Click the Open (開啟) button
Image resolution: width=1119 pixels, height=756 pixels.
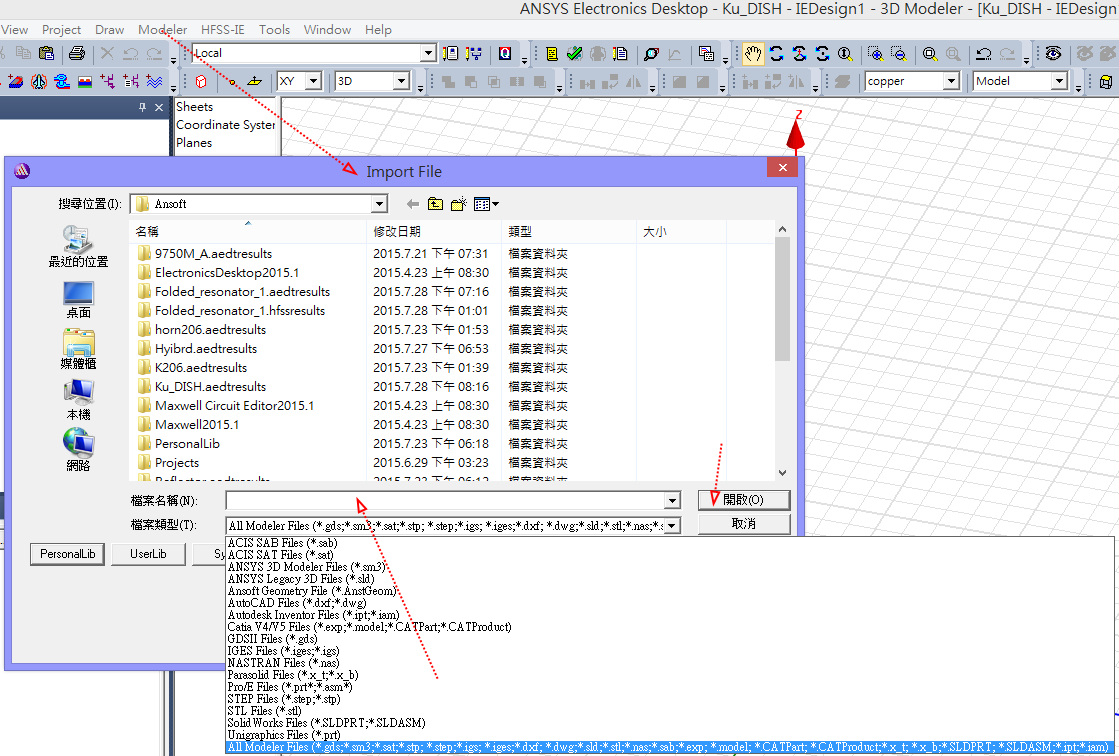[744, 500]
